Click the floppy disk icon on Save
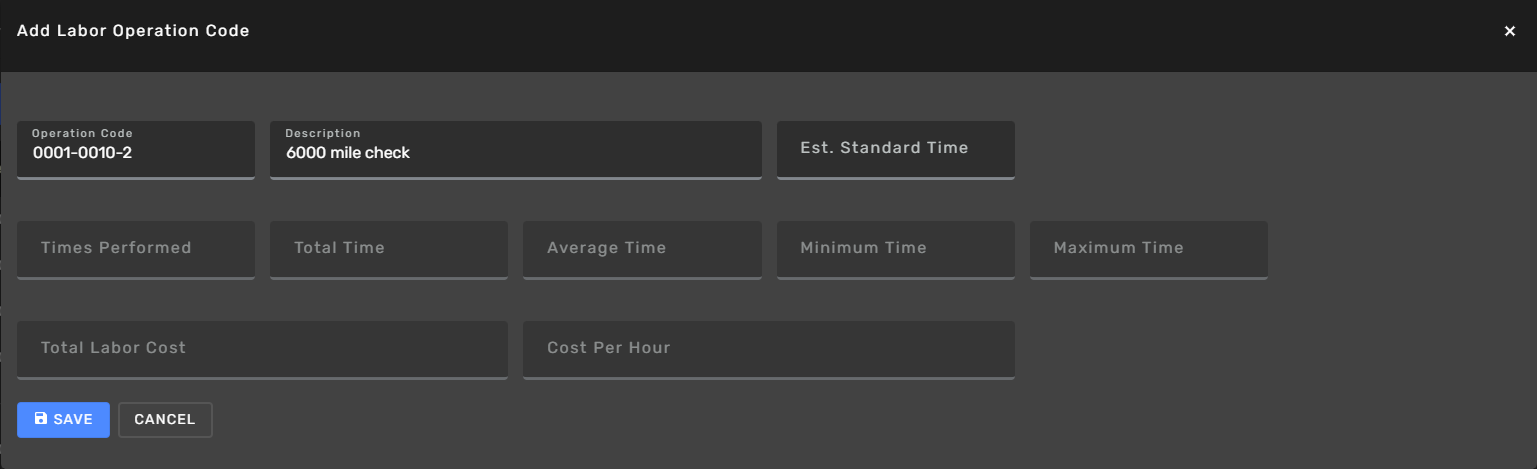This screenshot has width=1537, height=469. tap(40, 419)
